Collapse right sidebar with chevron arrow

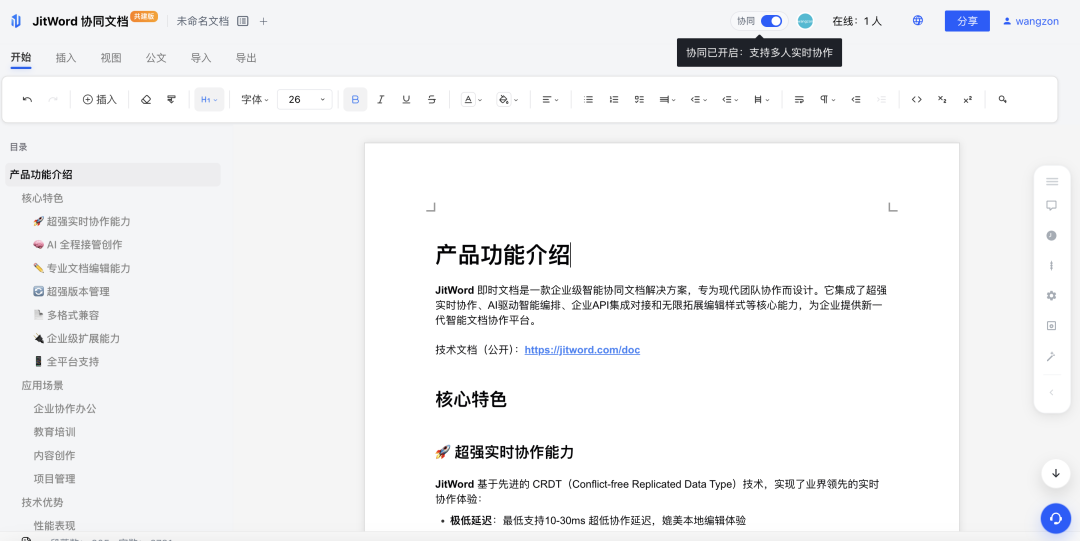pyautogui.click(x=1051, y=392)
